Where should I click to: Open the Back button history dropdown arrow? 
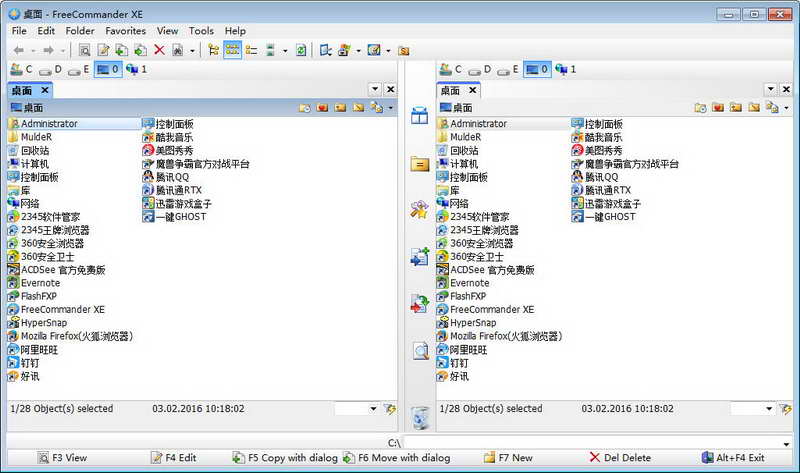point(33,51)
